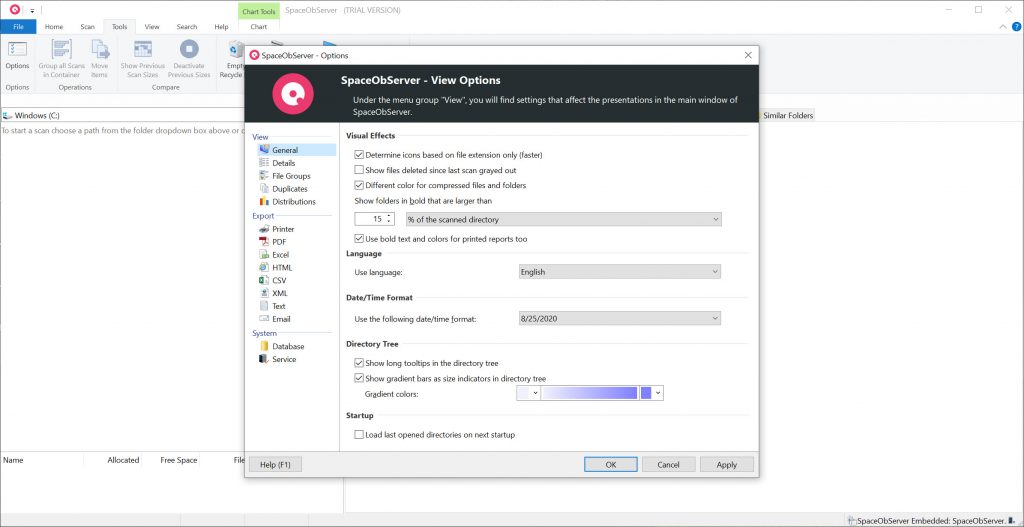The image size is (1024, 527).
Task: Enable load last opened directories on startup
Action: [359, 435]
